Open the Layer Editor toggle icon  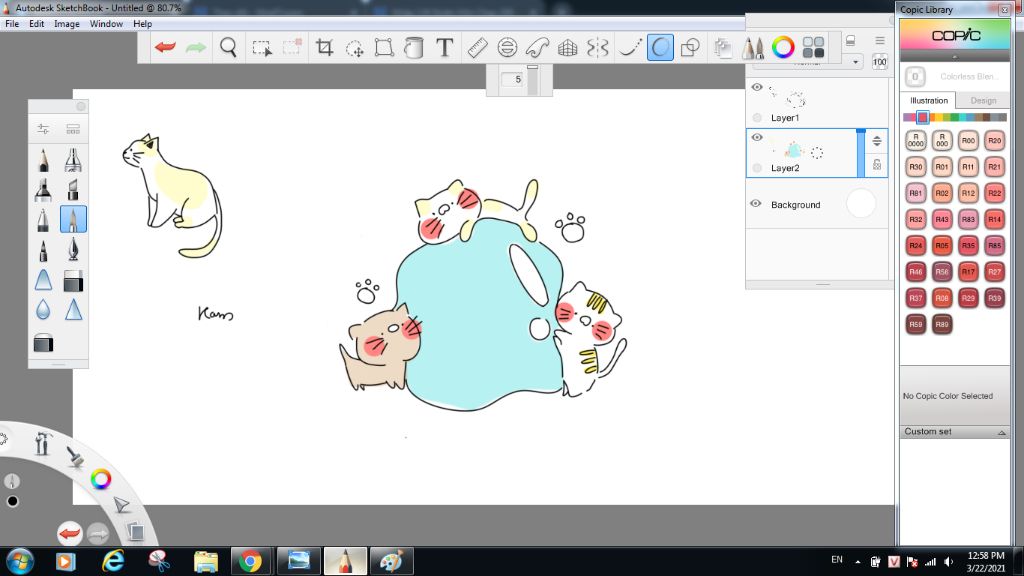(x=723, y=47)
